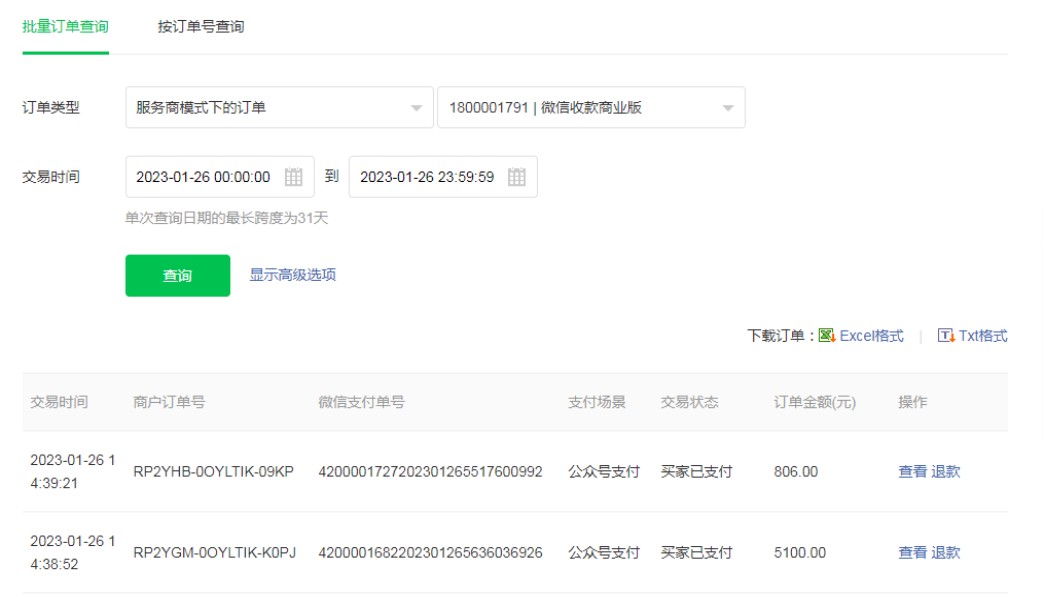Download orders in Excel格式
This screenshot has width=1043, height=605.
click(871, 336)
